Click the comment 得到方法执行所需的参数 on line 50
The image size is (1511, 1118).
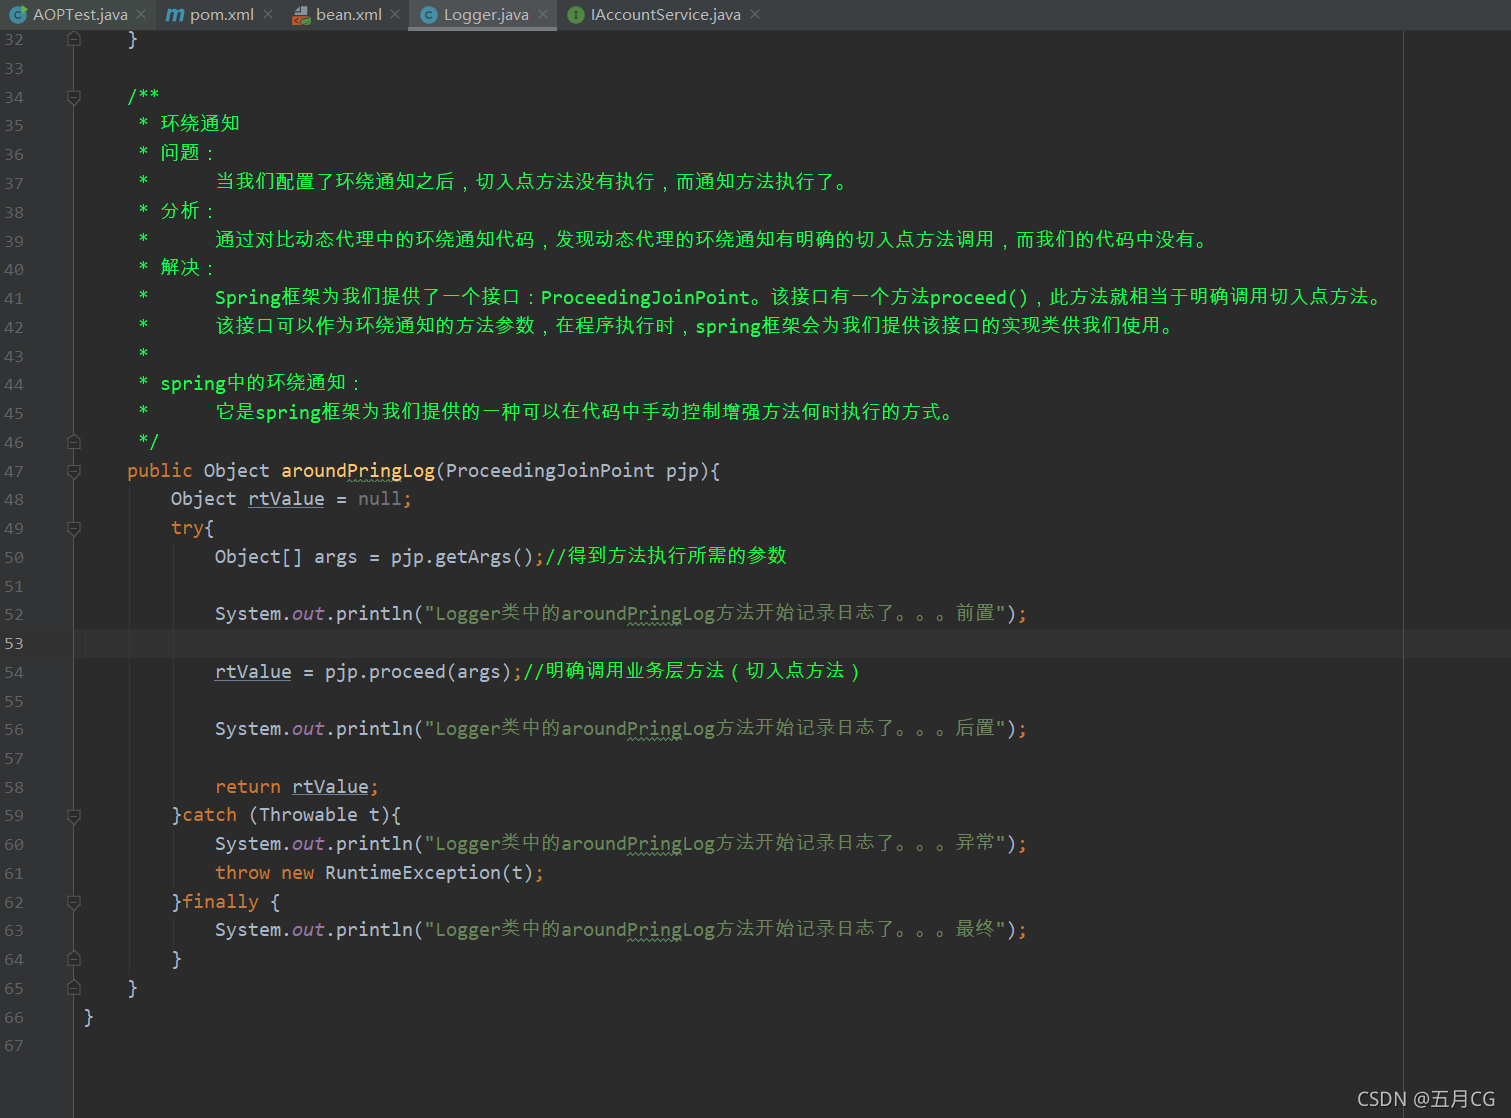(677, 556)
